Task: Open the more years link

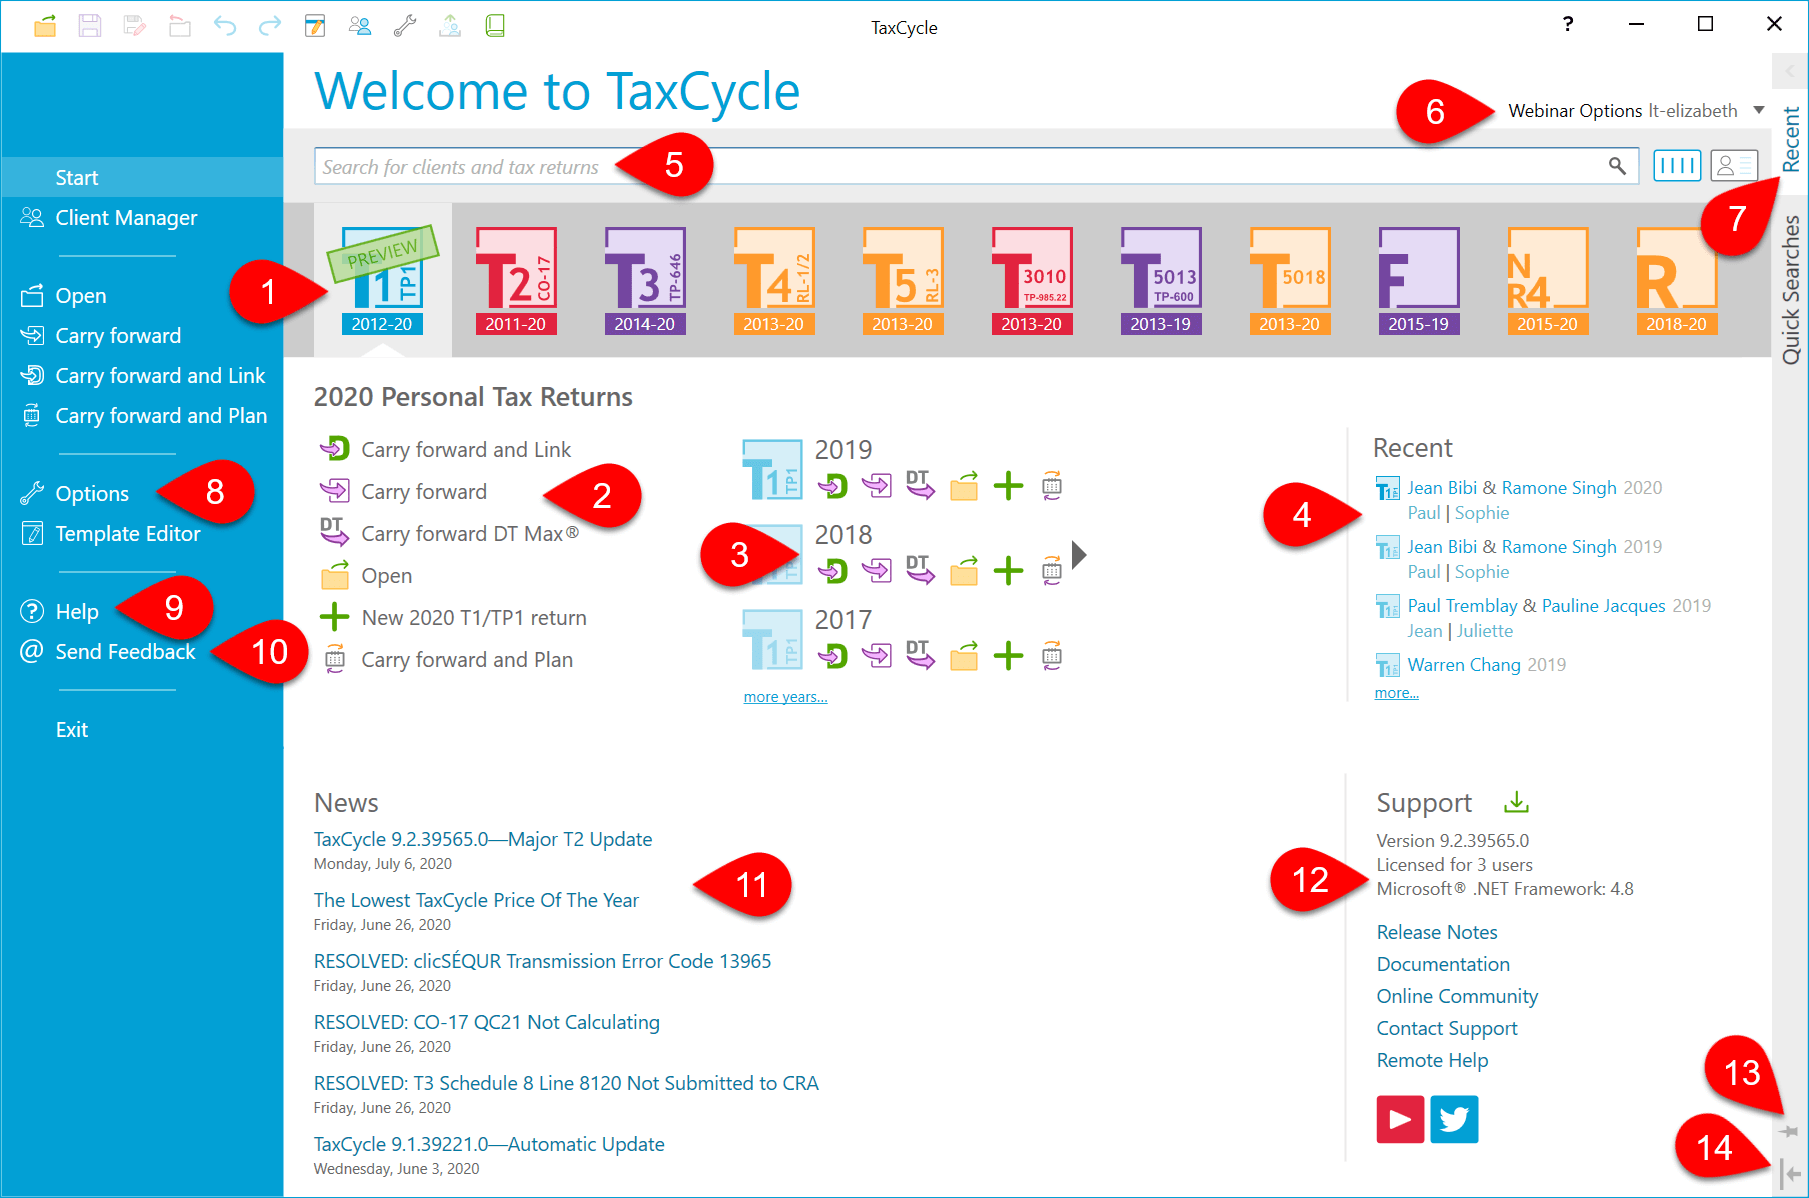Action: tap(785, 696)
